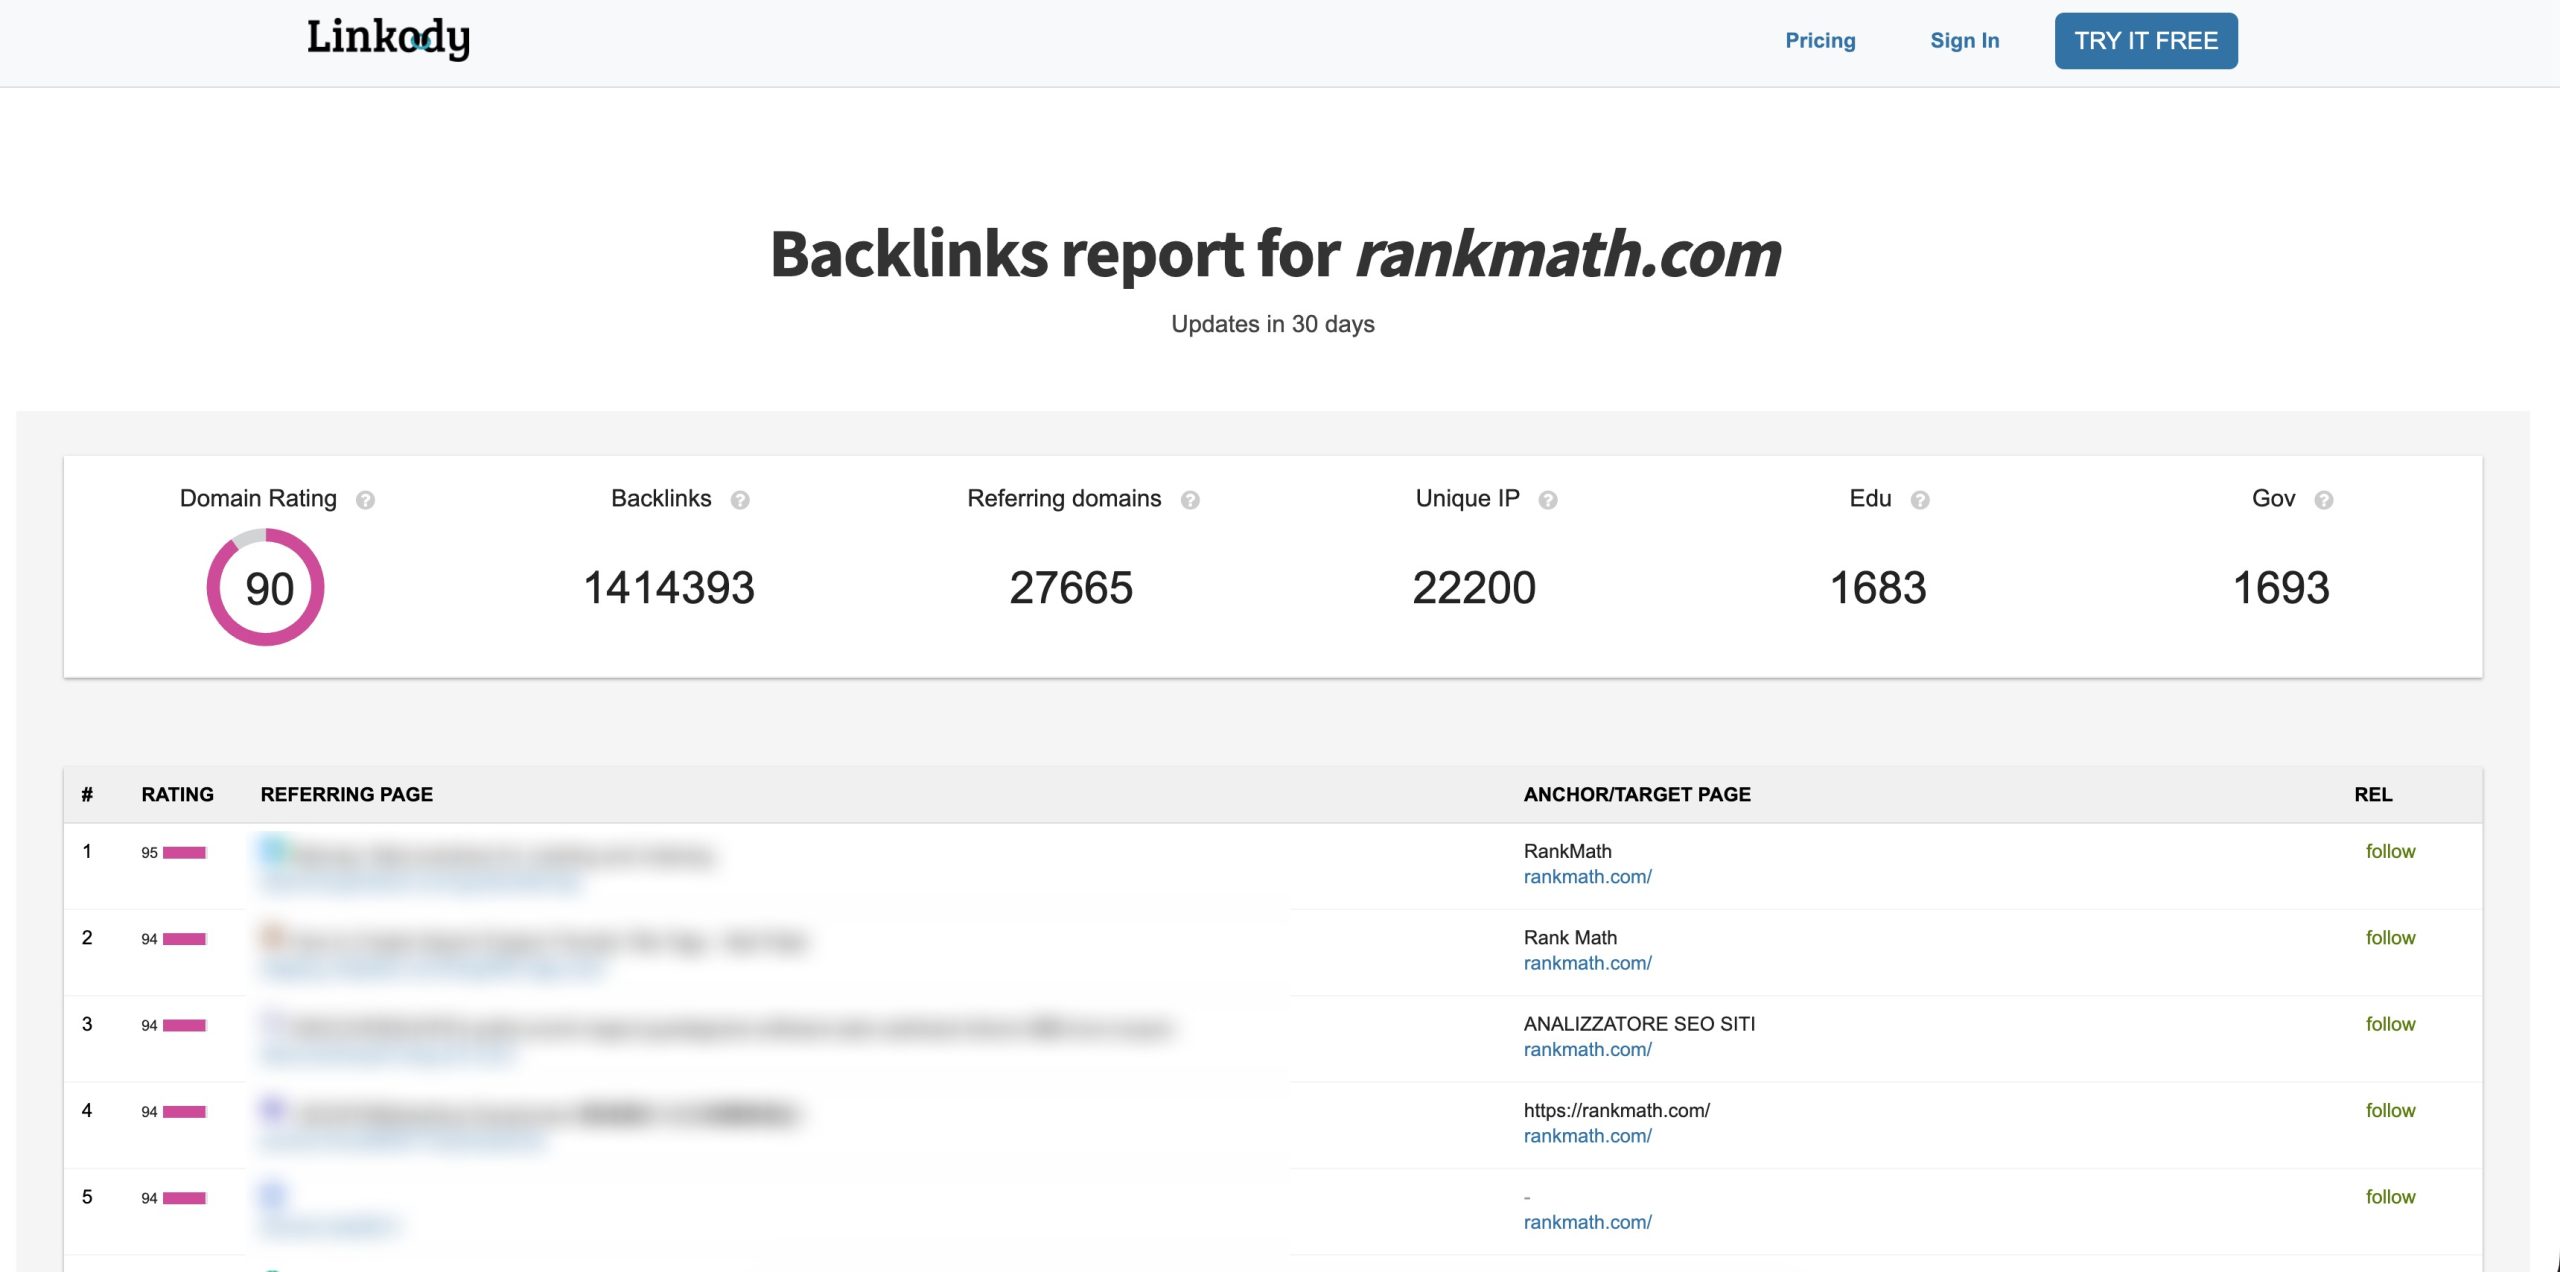This screenshot has width=2560, height=1272.
Task: Go to Sign In
Action: [1964, 40]
